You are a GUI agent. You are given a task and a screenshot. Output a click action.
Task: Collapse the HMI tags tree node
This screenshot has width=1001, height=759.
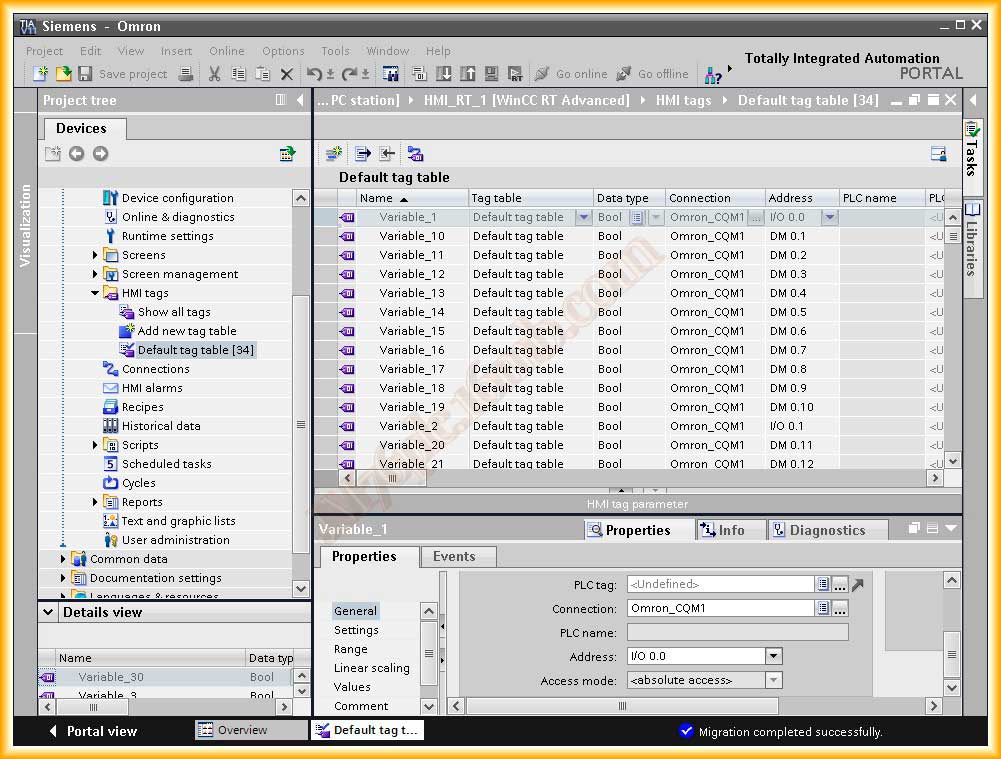tap(96, 293)
